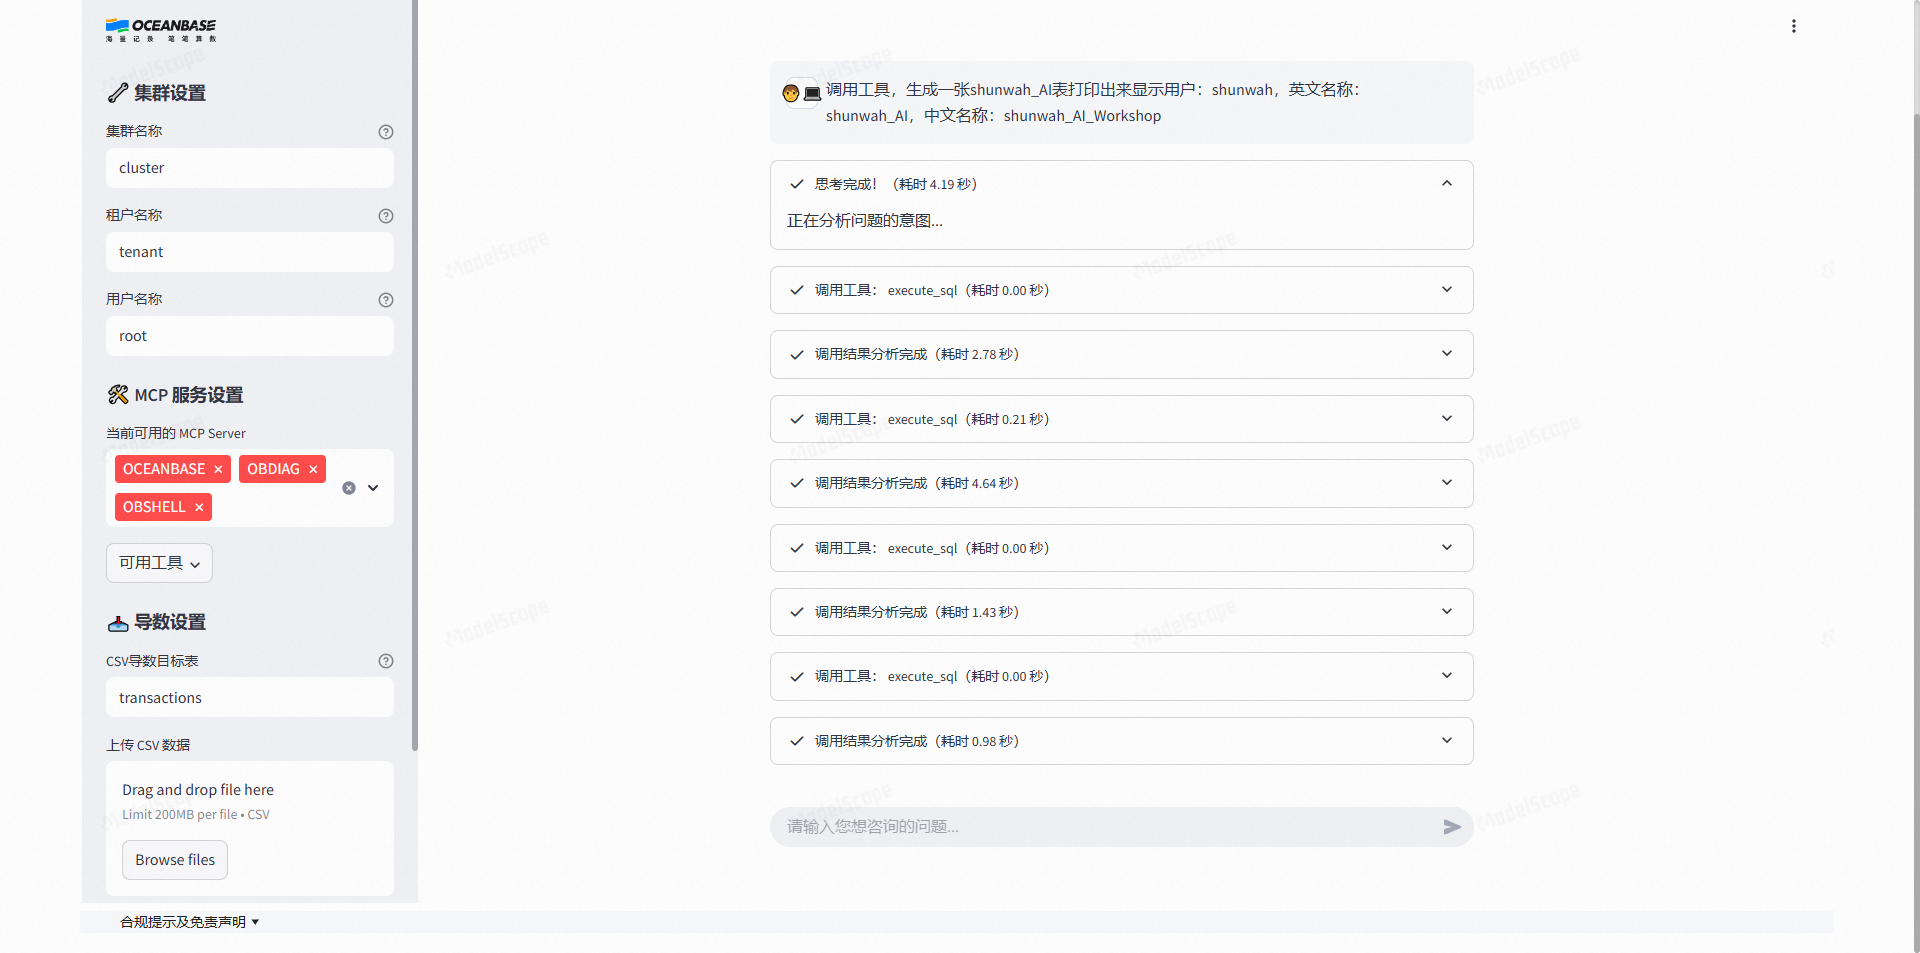Expand 调用结果分析完成 step taking 1.43 秒

point(1122,612)
